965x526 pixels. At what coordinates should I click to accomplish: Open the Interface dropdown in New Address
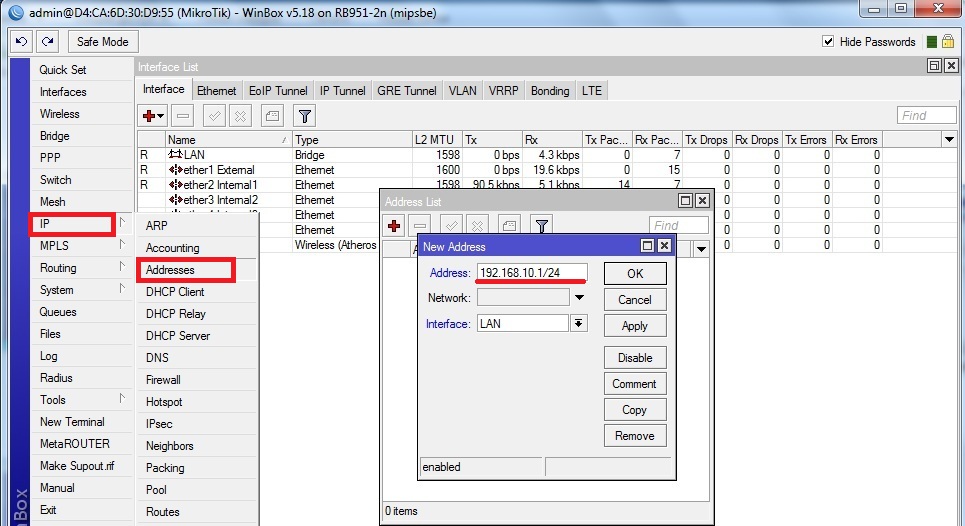coord(579,324)
